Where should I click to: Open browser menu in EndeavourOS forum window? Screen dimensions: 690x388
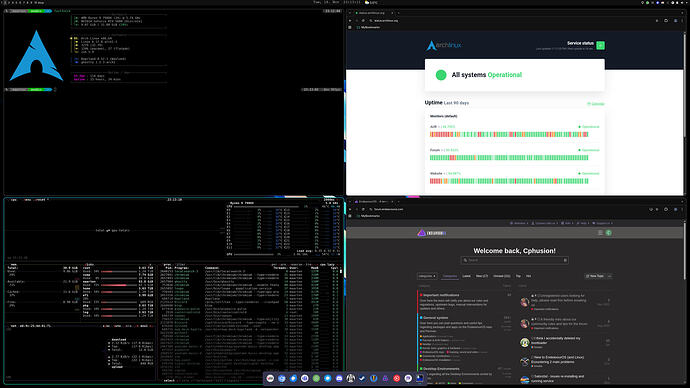point(683,209)
